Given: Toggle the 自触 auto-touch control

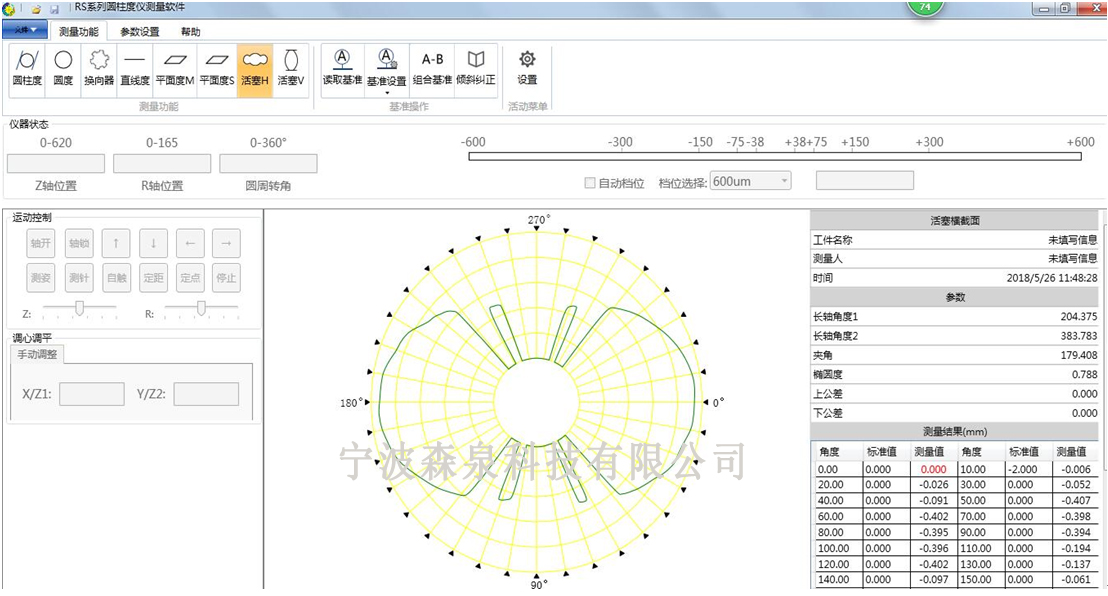Looking at the screenshot, I should point(114,278).
